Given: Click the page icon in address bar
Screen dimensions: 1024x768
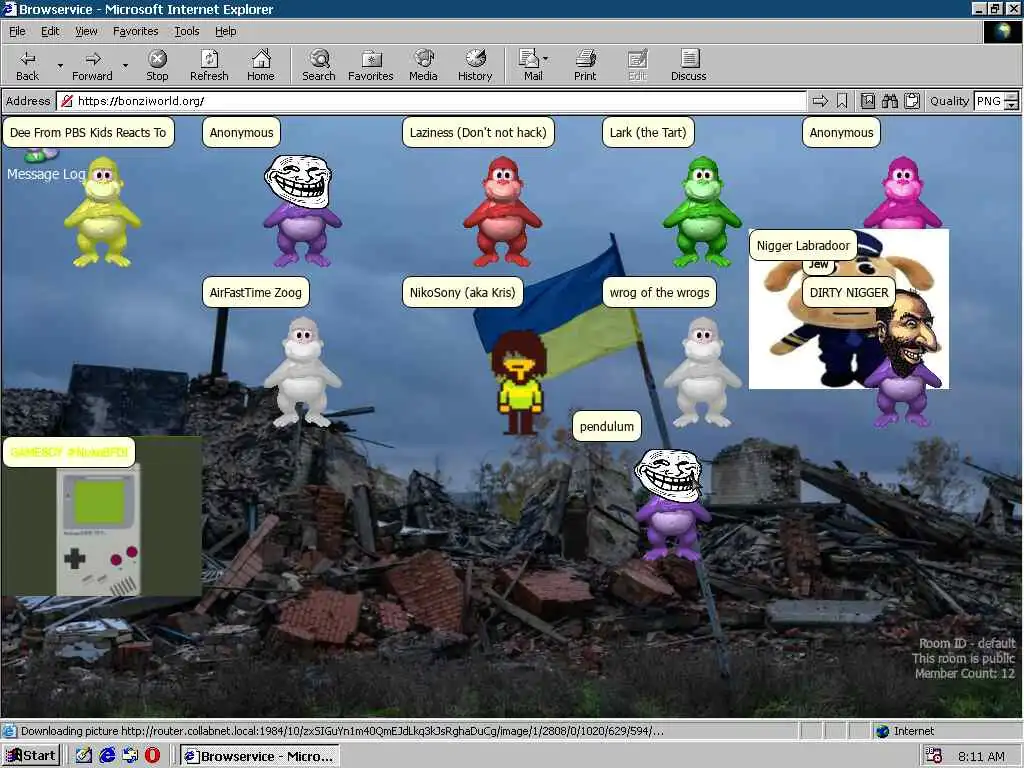Looking at the screenshot, I should point(66,101).
